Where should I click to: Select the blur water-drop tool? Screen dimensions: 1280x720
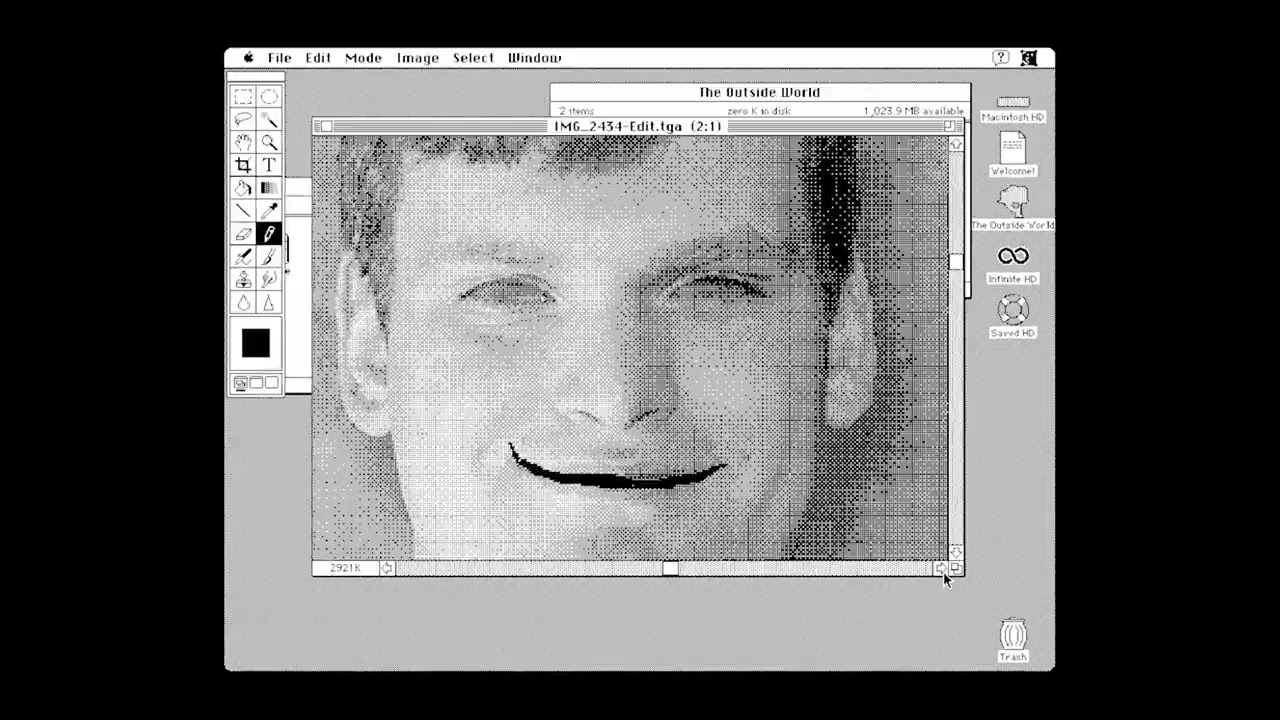(x=243, y=302)
